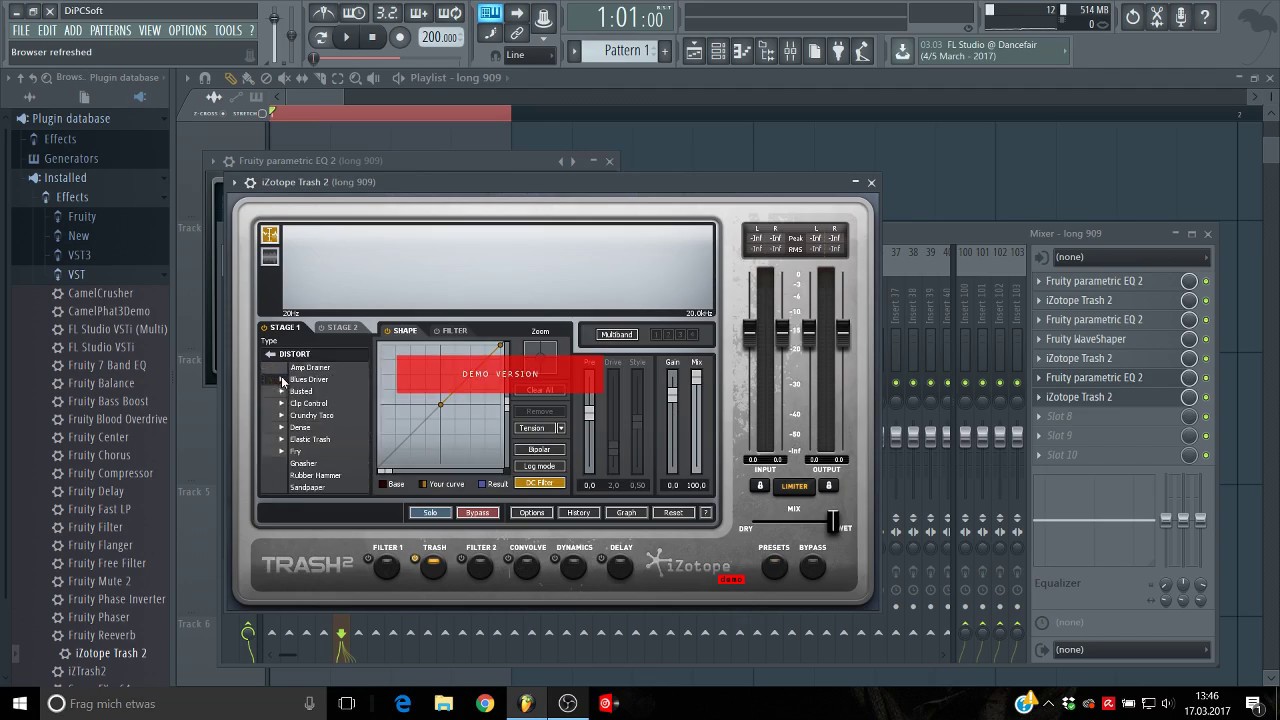Open the Mixer toolbar icon
Viewport: 1280px width, 720px height.
(790, 51)
